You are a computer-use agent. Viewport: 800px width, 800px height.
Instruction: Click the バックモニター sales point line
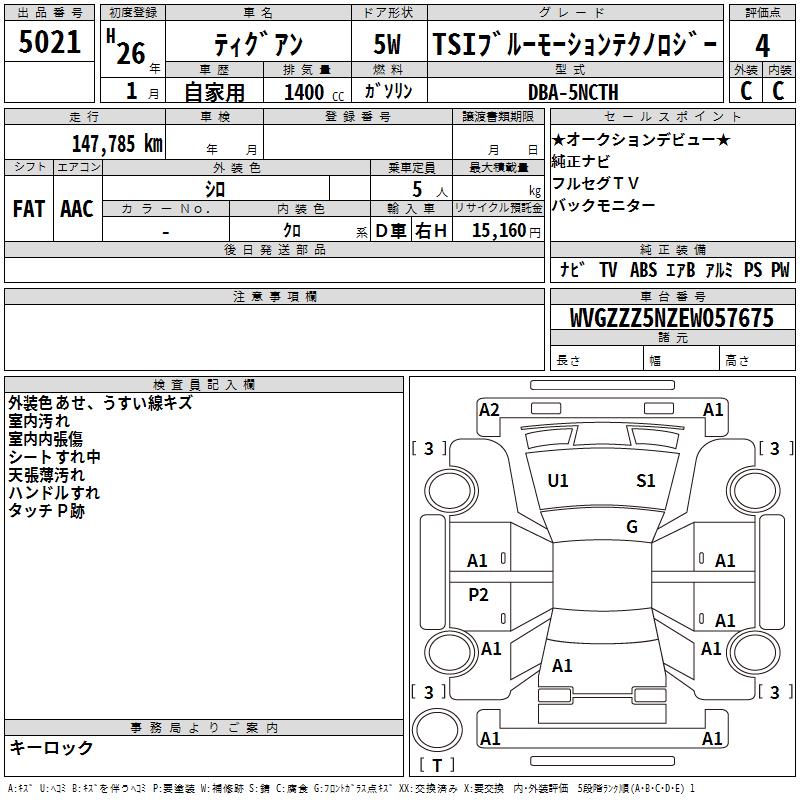pos(603,206)
